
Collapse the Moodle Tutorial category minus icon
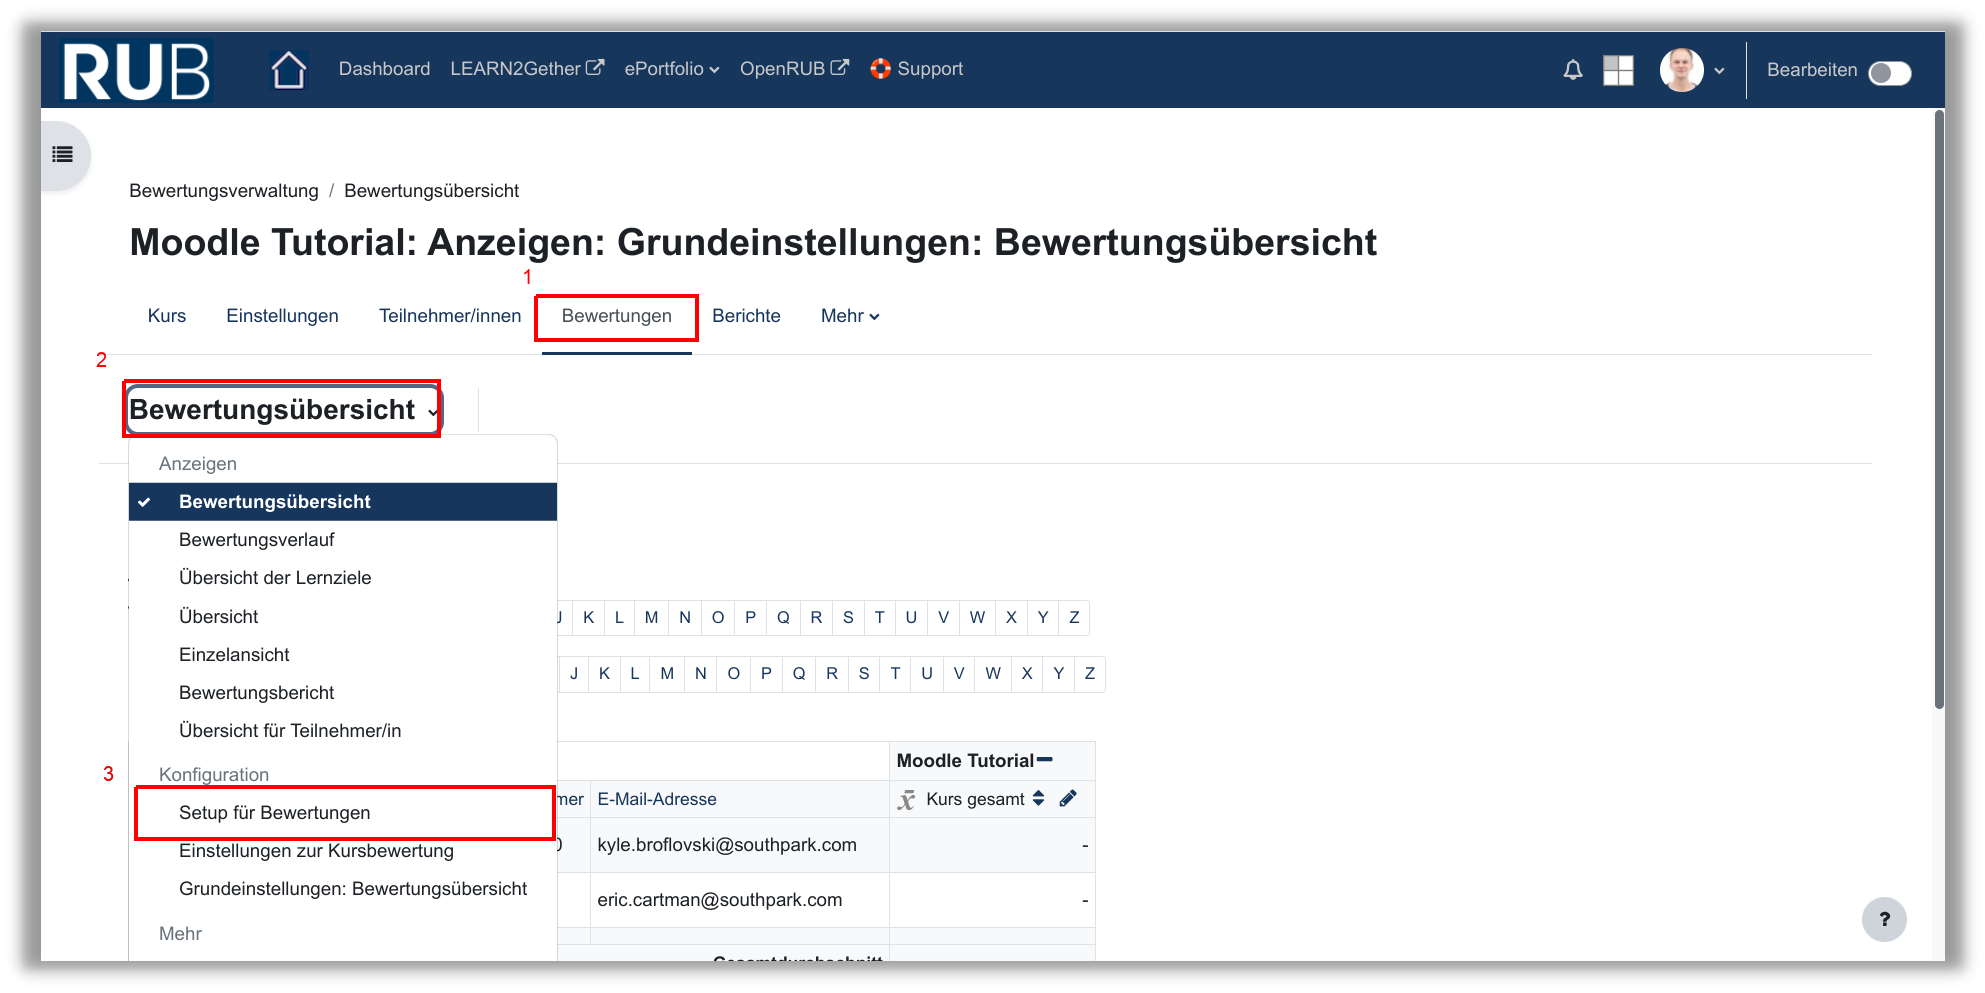(x=1045, y=760)
